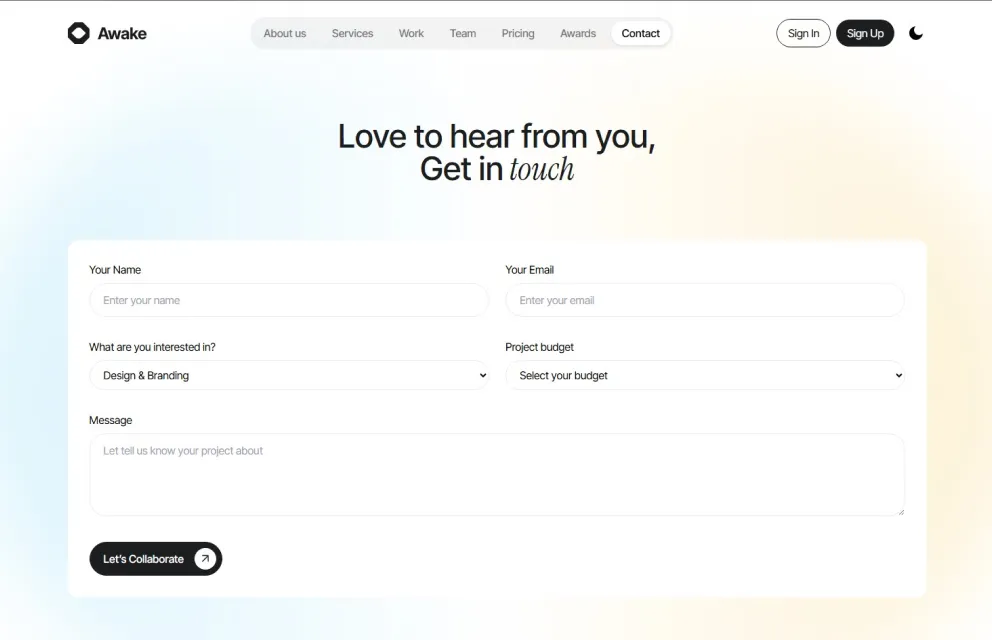
Task: Open the Pricing nav item
Action: tap(518, 34)
